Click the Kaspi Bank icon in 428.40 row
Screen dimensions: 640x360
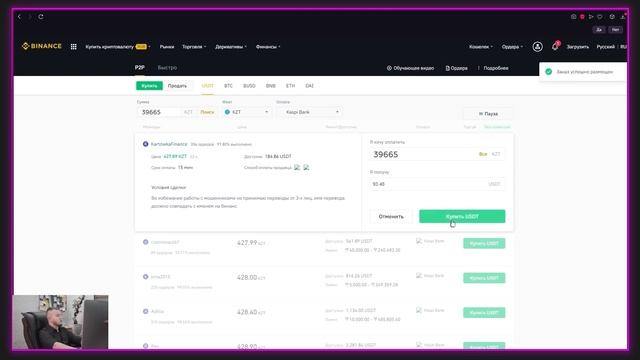[419, 310]
